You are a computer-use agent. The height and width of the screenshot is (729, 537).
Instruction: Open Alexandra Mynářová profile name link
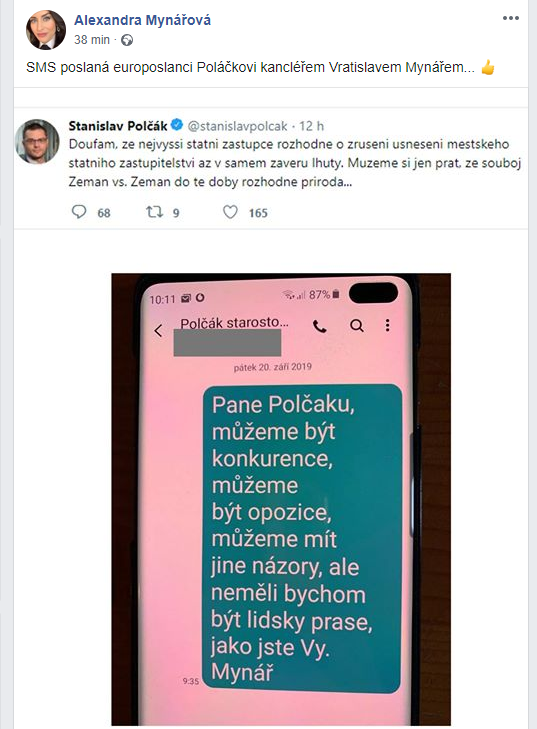[x=142, y=20]
